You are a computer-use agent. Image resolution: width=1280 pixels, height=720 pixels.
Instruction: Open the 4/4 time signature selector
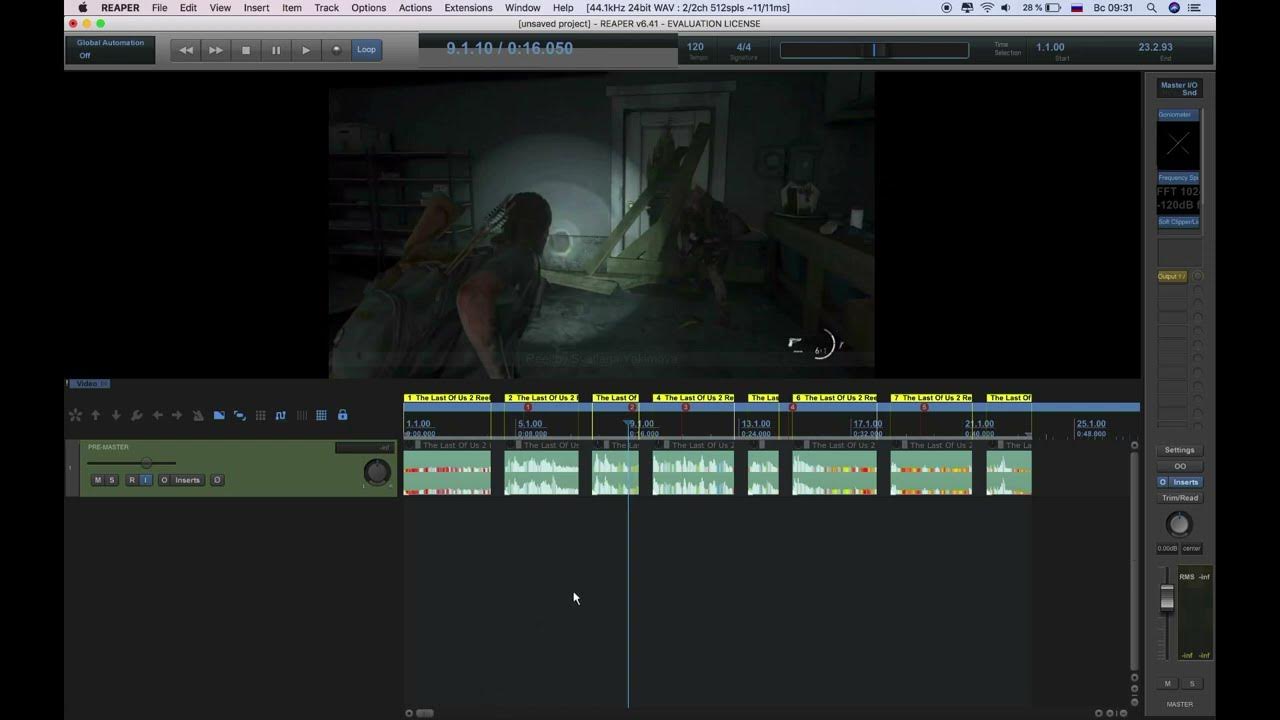click(x=743, y=47)
